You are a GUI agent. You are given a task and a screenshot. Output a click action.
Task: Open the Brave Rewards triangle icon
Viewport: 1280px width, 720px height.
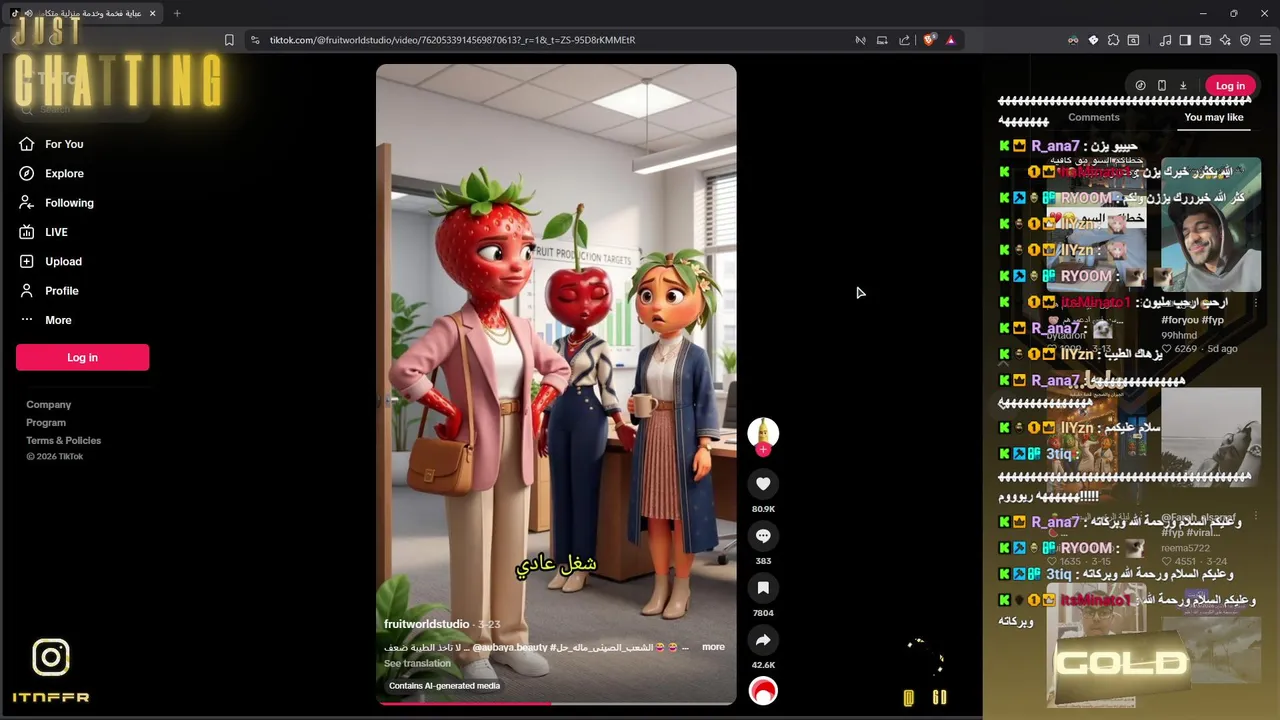950,40
